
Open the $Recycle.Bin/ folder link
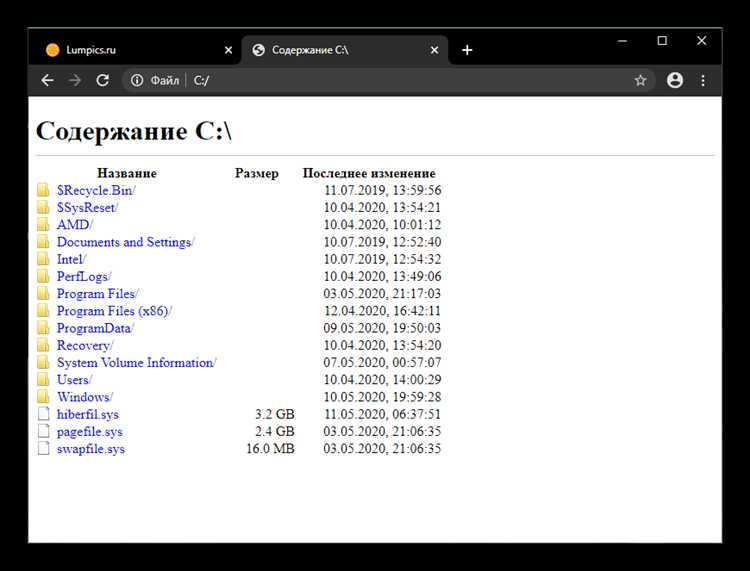click(x=96, y=190)
